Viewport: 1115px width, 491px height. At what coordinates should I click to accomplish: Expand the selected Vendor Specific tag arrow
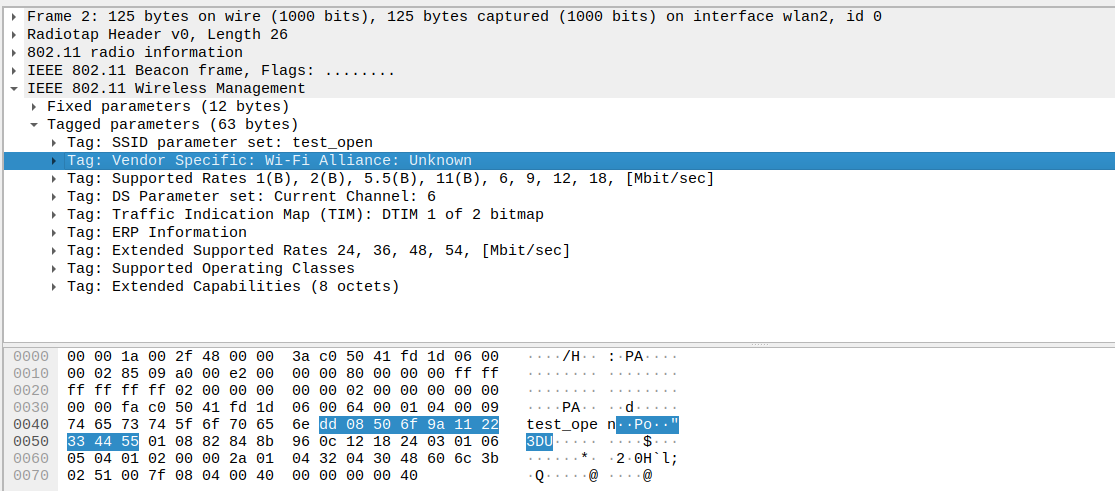55,161
